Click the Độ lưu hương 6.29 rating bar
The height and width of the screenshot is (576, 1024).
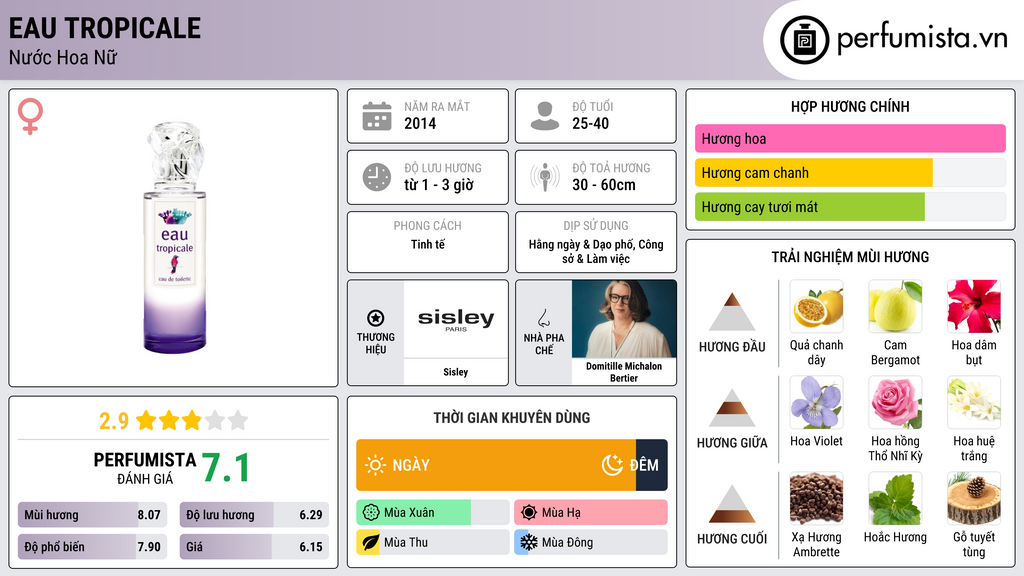(254, 515)
